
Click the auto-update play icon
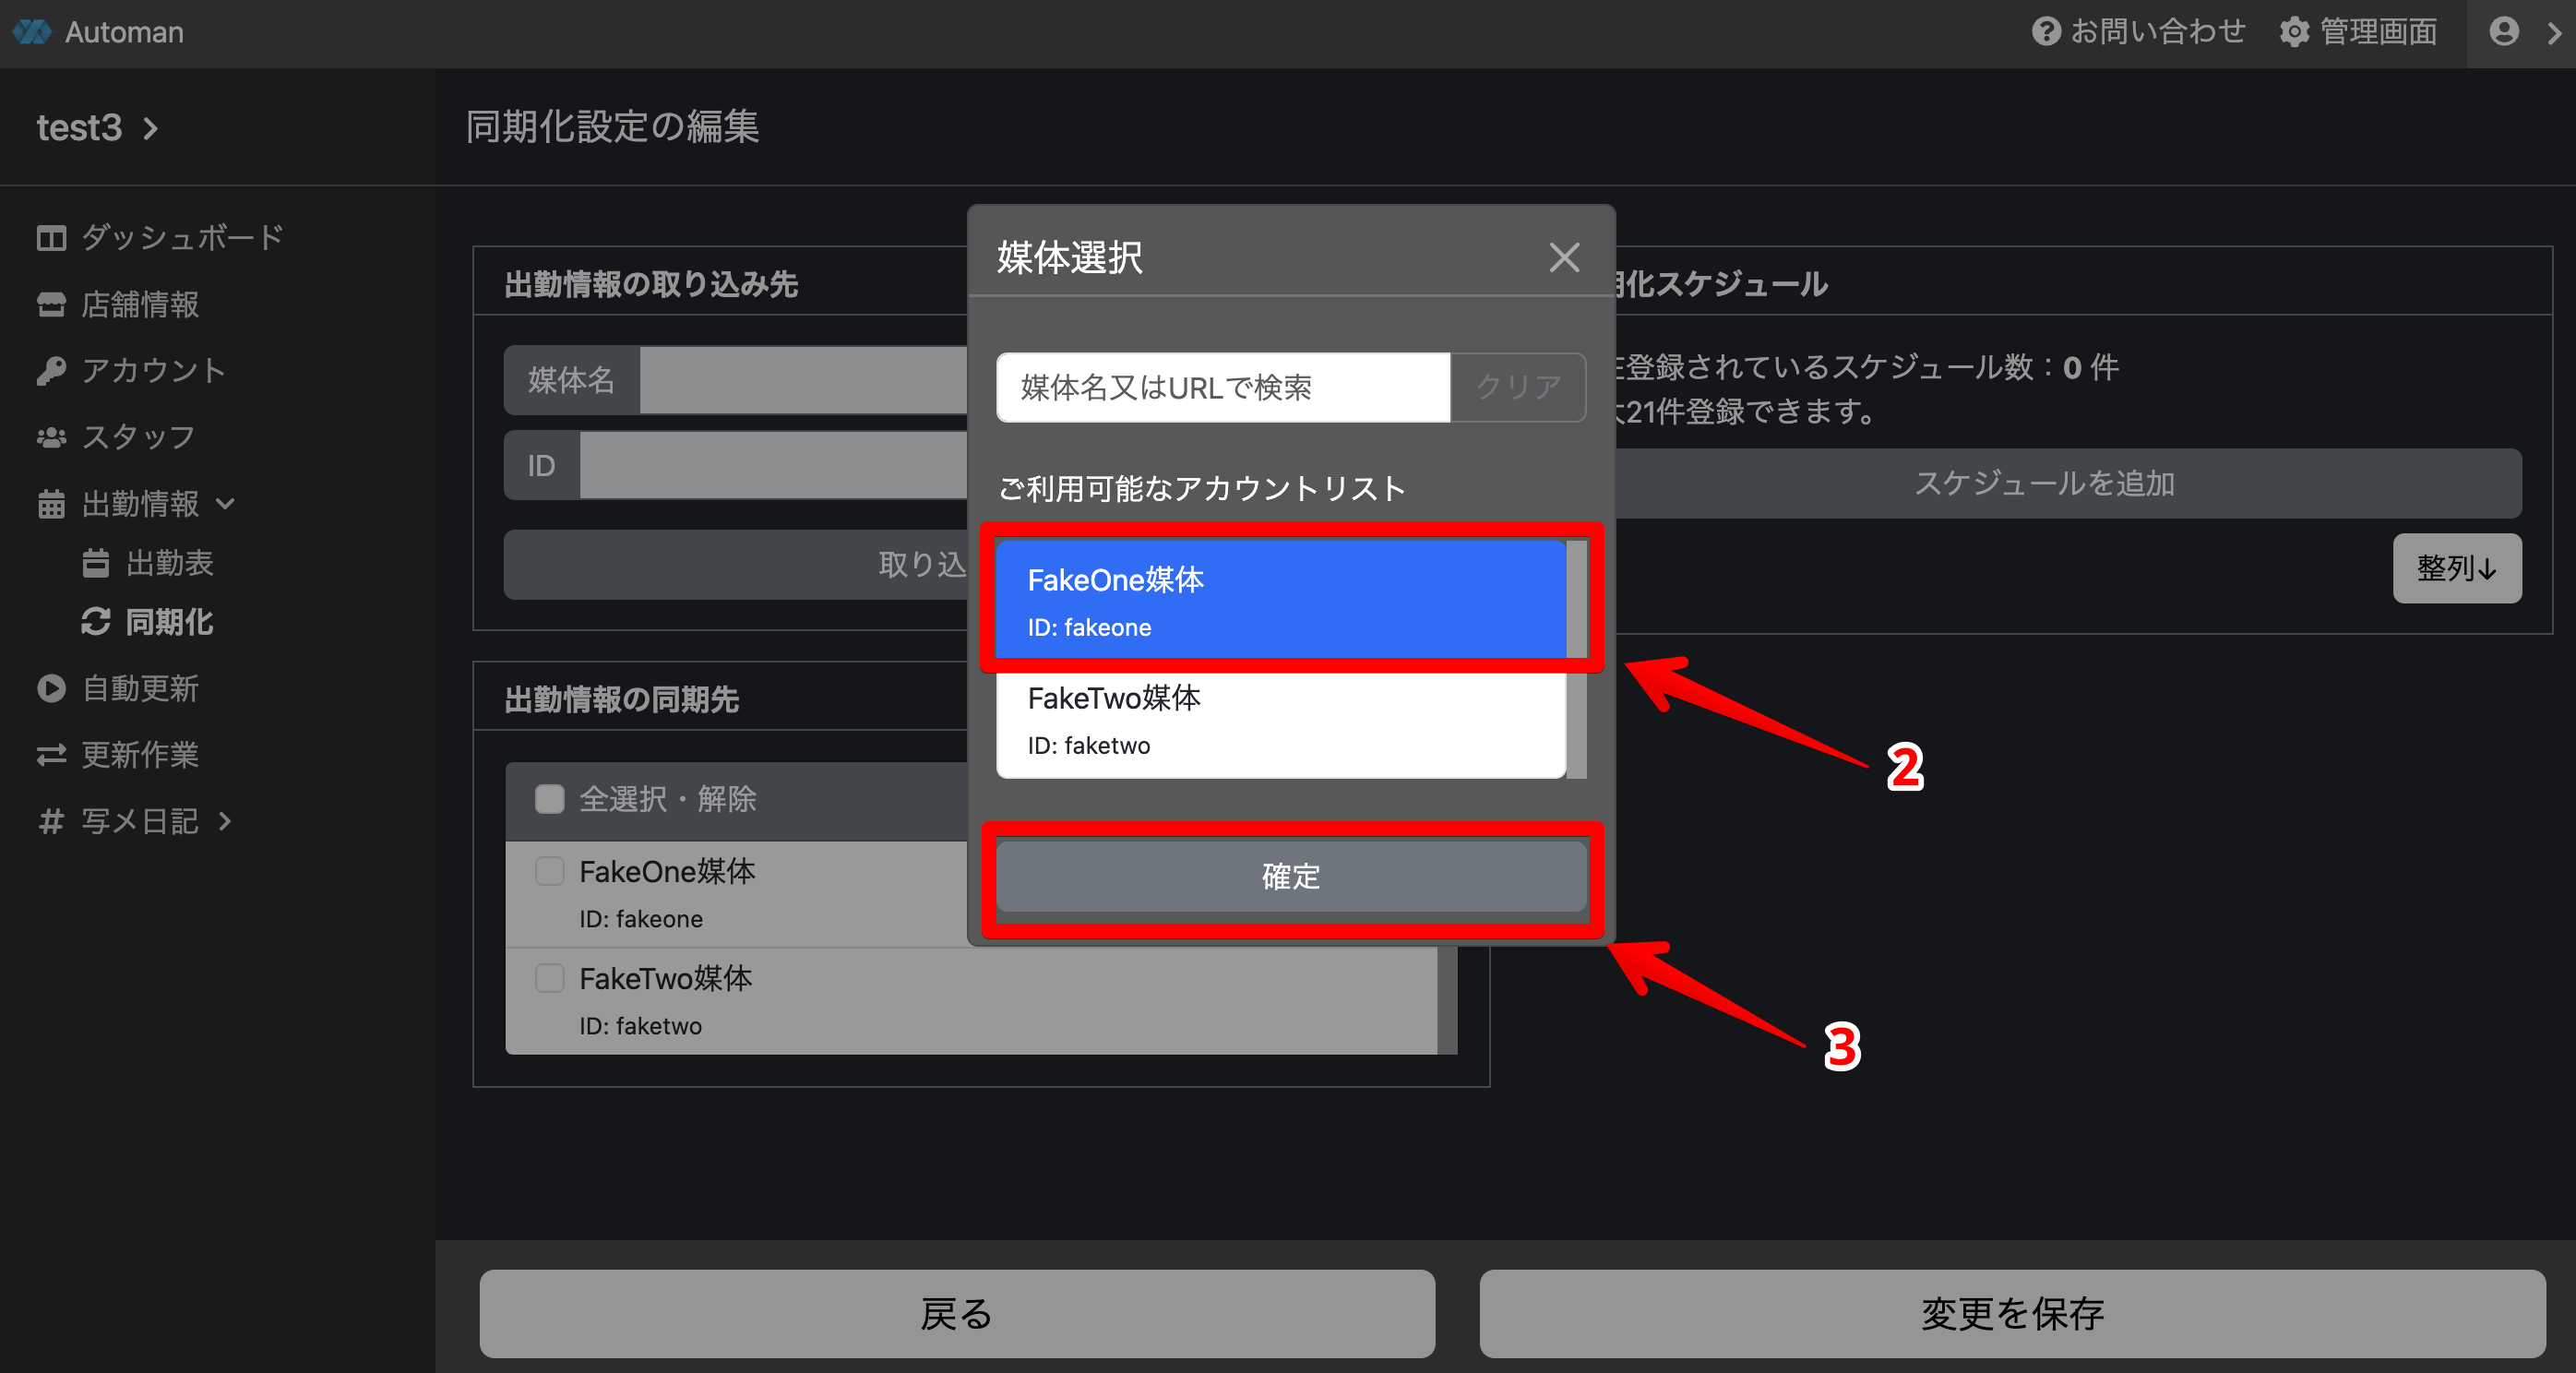click(51, 688)
